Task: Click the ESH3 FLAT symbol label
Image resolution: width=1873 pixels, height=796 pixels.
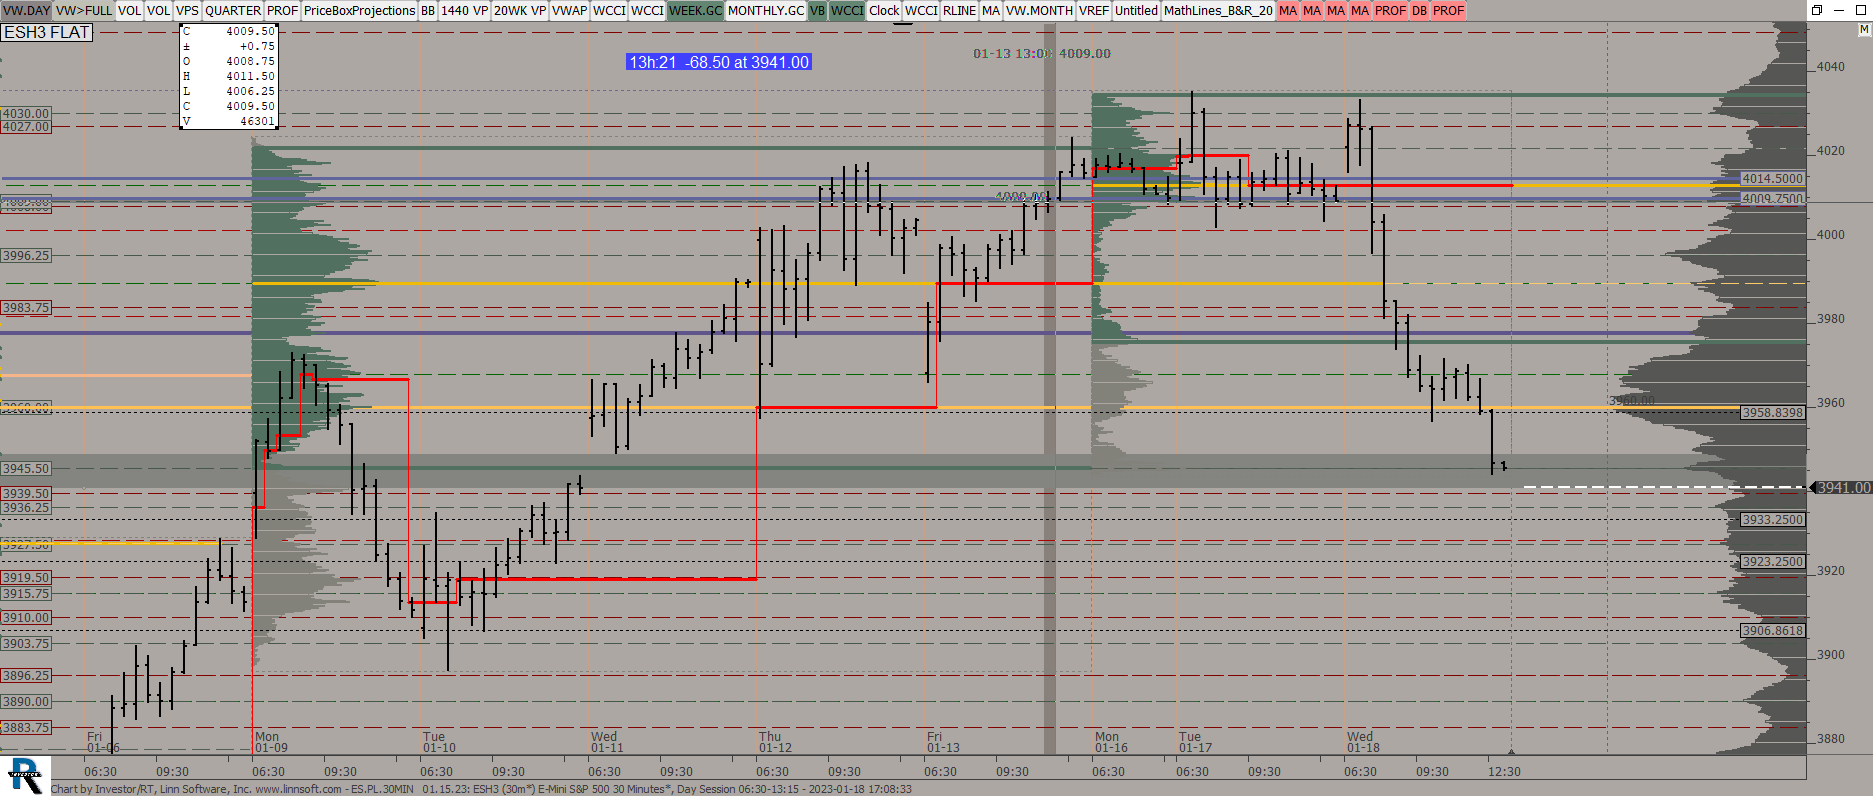Action: [x=47, y=32]
